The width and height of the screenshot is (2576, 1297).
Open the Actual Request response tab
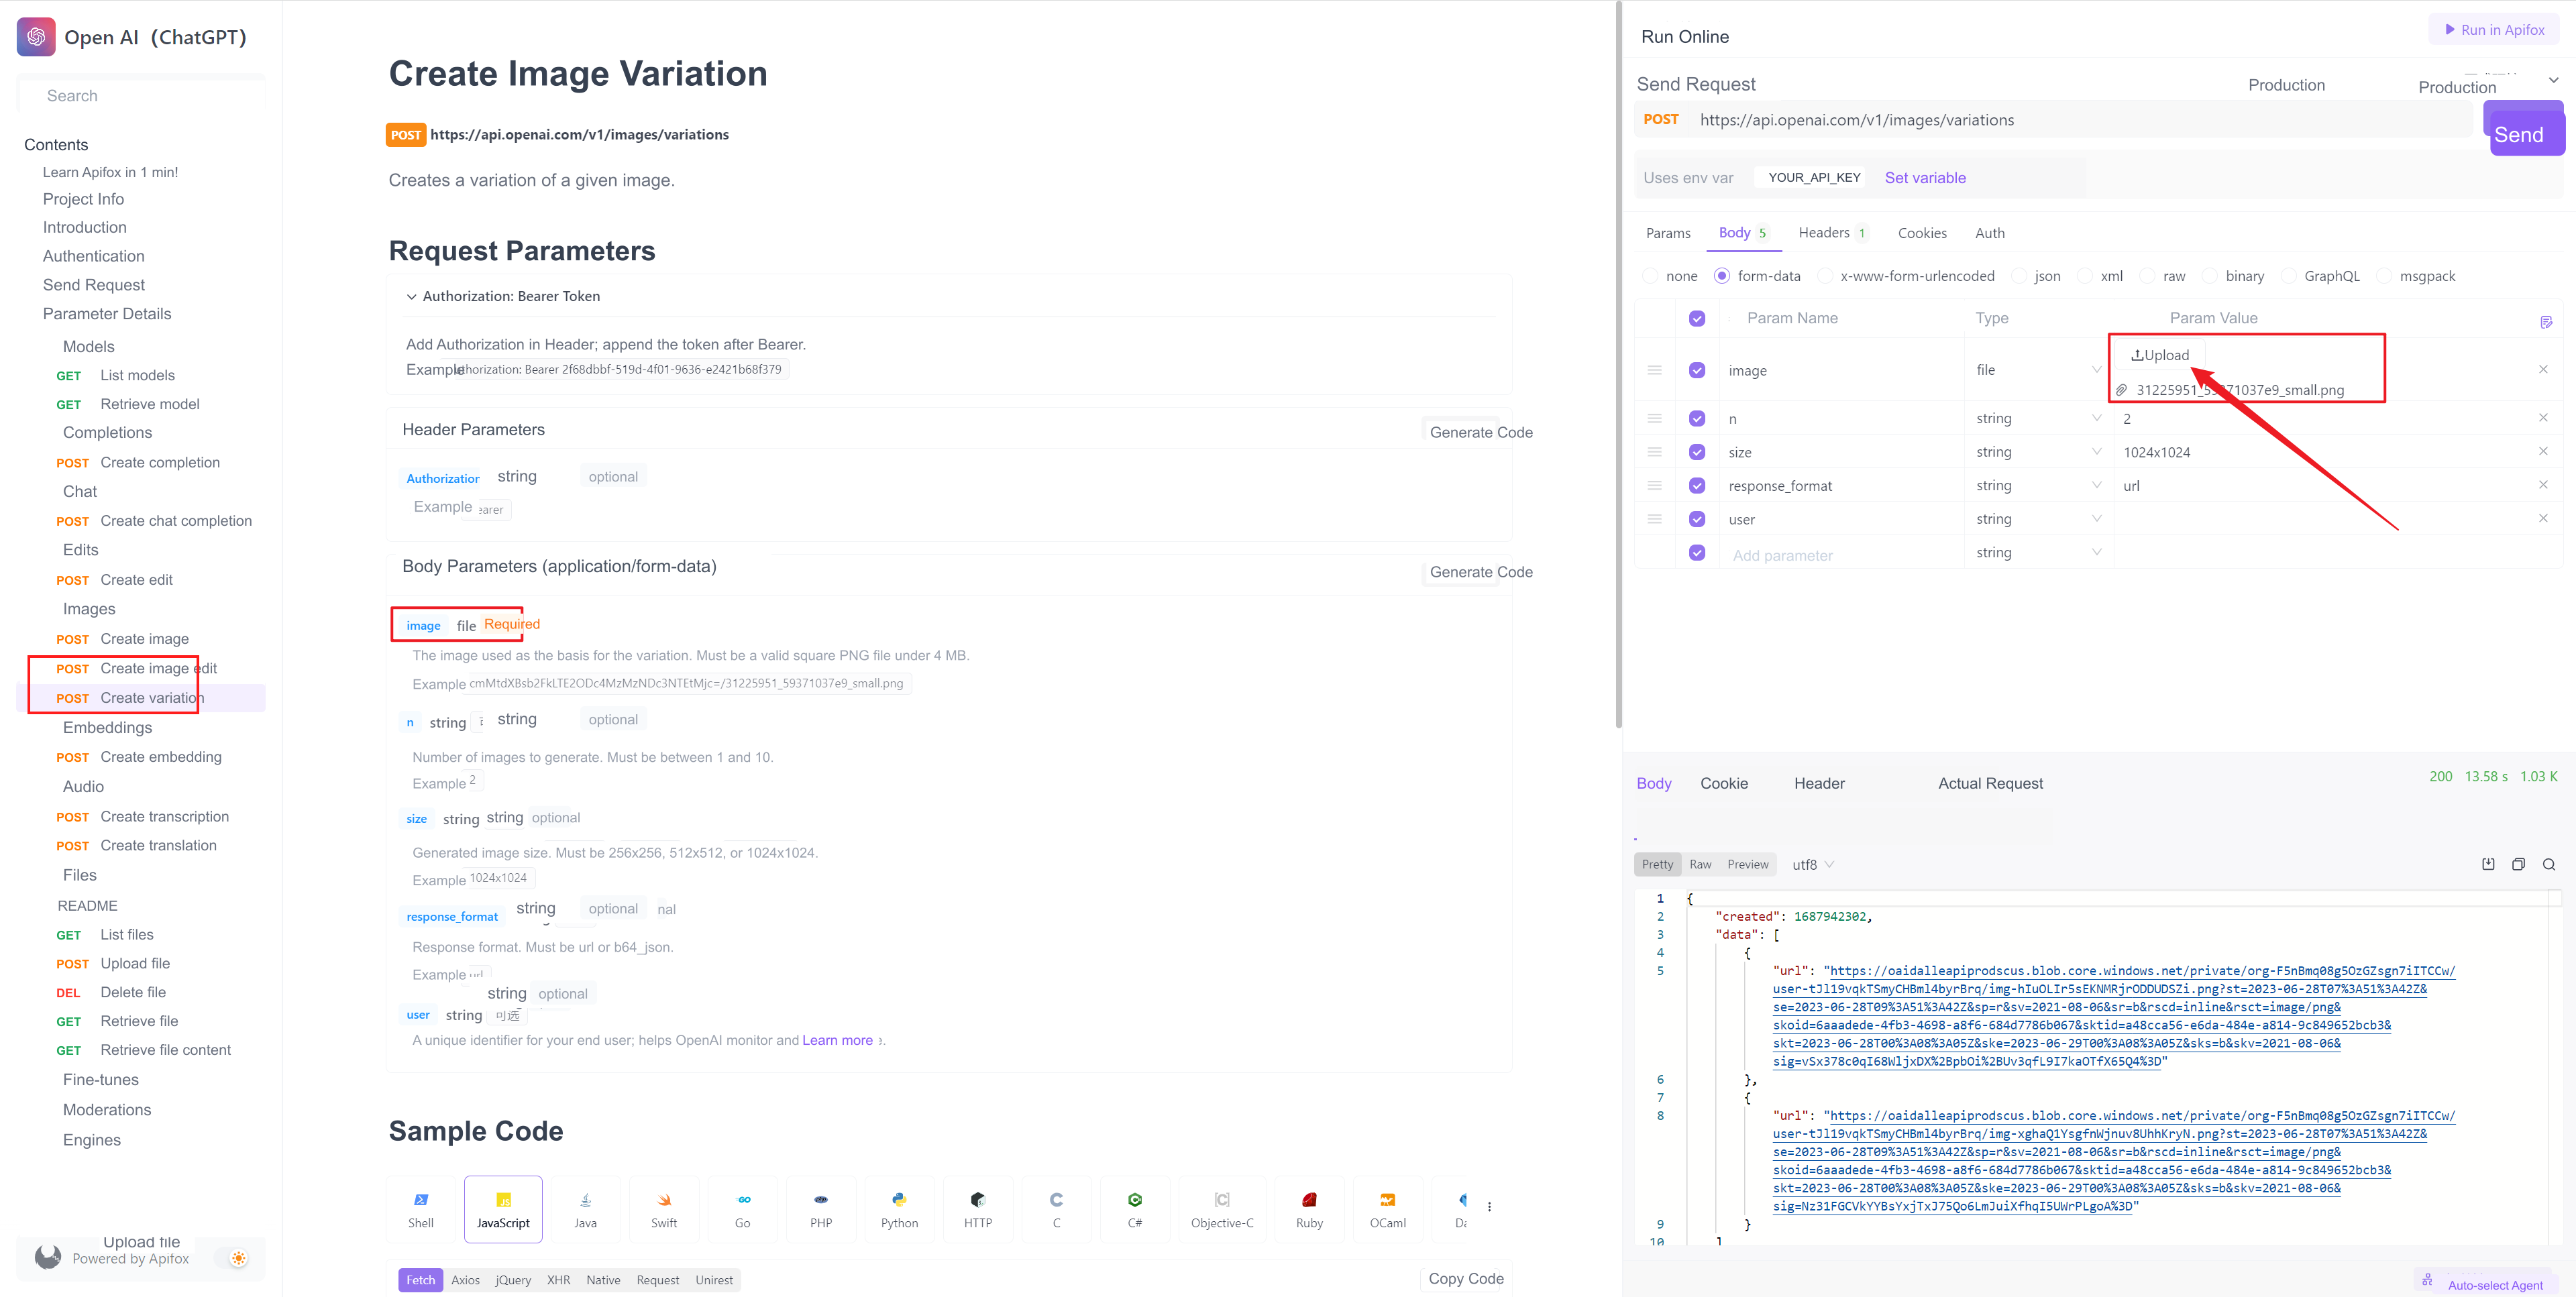click(1990, 783)
